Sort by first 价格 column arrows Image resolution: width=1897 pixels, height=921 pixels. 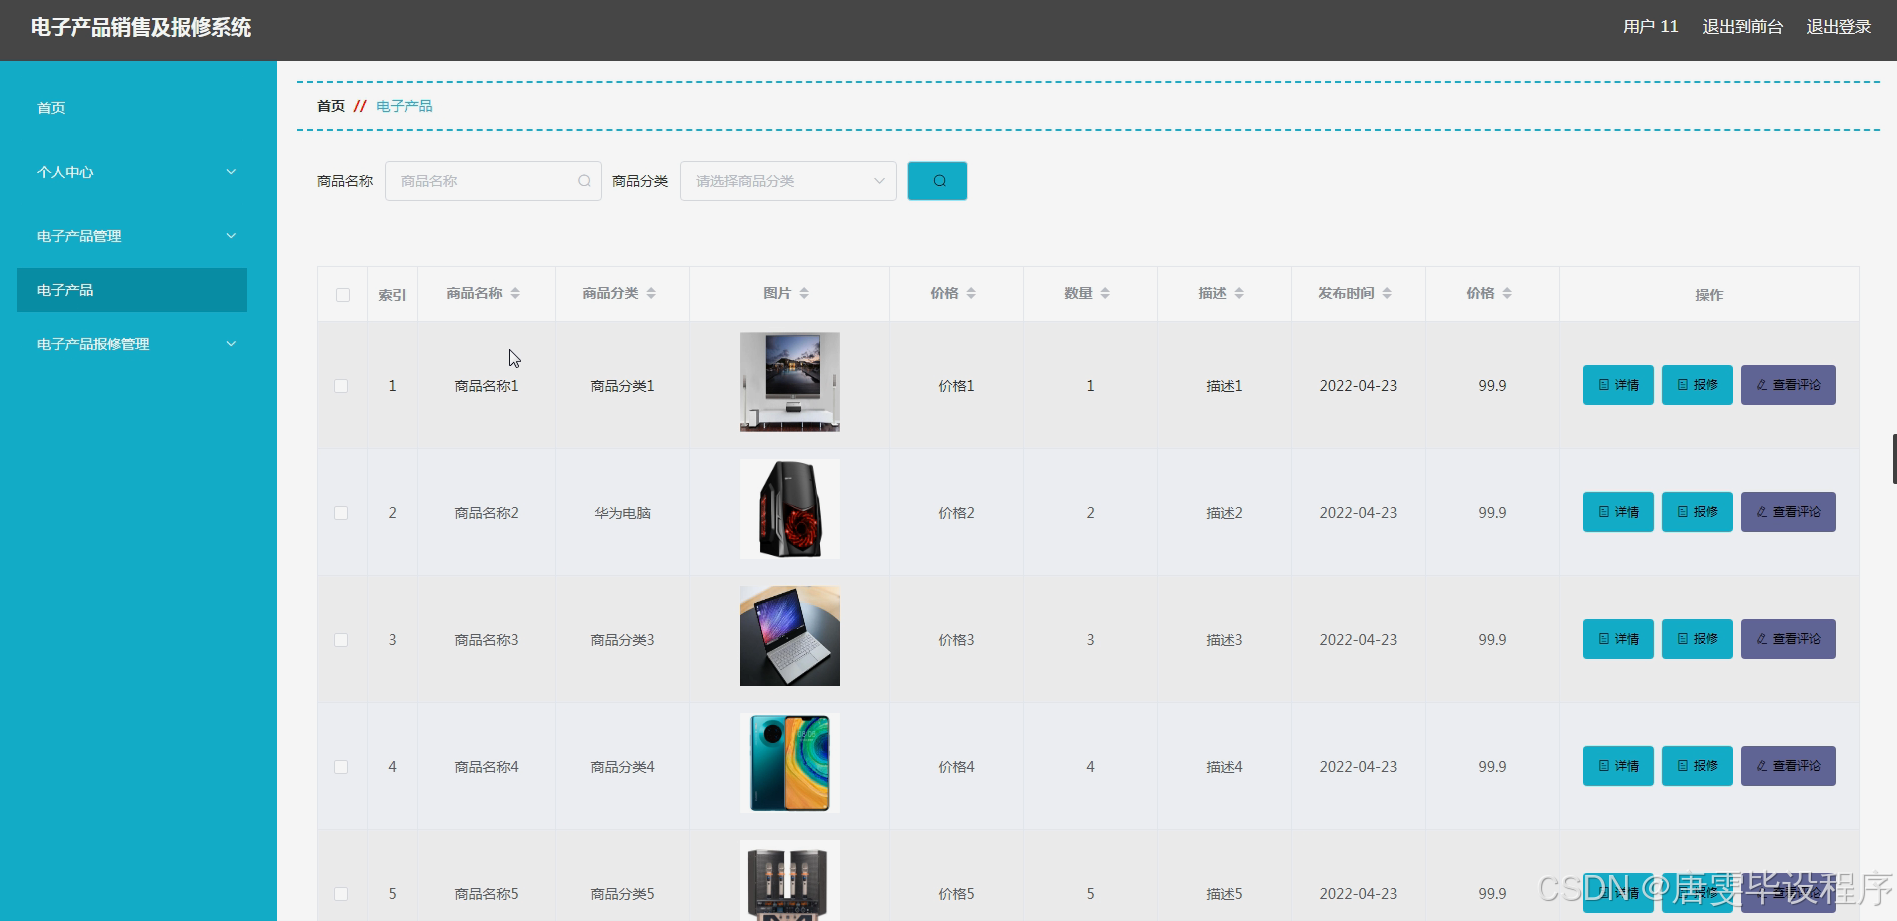click(x=971, y=293)
